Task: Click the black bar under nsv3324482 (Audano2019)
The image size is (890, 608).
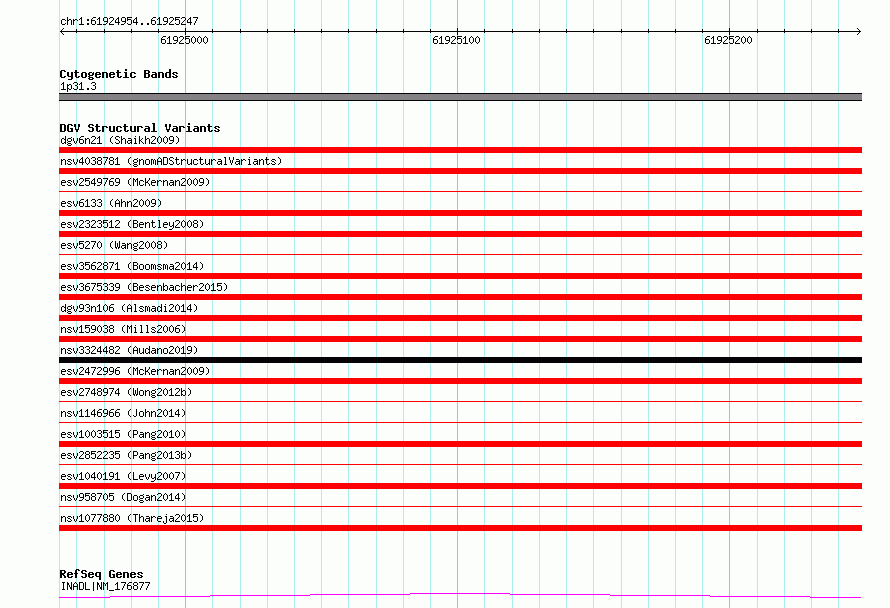Action: pyautogui.click(x=460, y=360)
